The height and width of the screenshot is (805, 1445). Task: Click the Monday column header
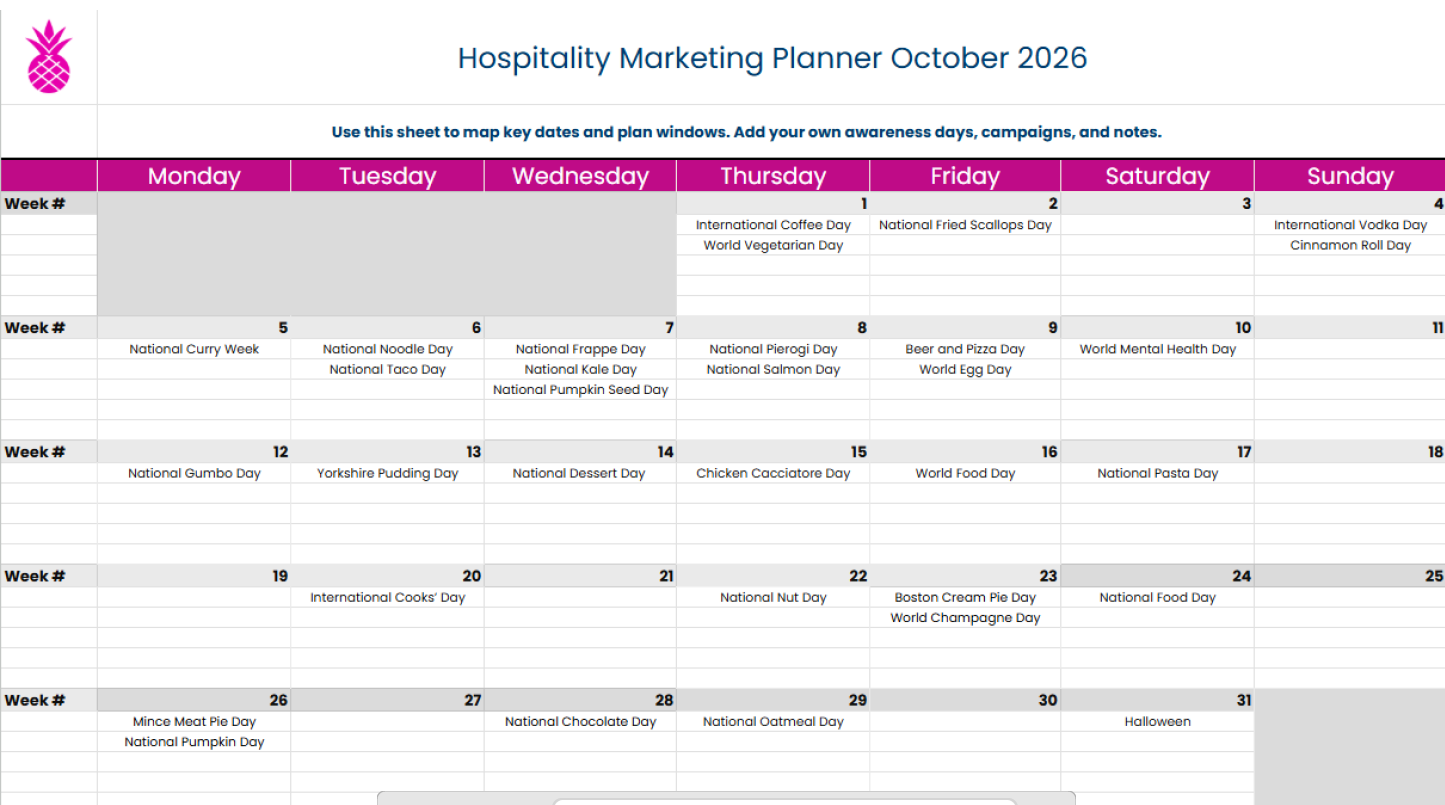point(194,176)
